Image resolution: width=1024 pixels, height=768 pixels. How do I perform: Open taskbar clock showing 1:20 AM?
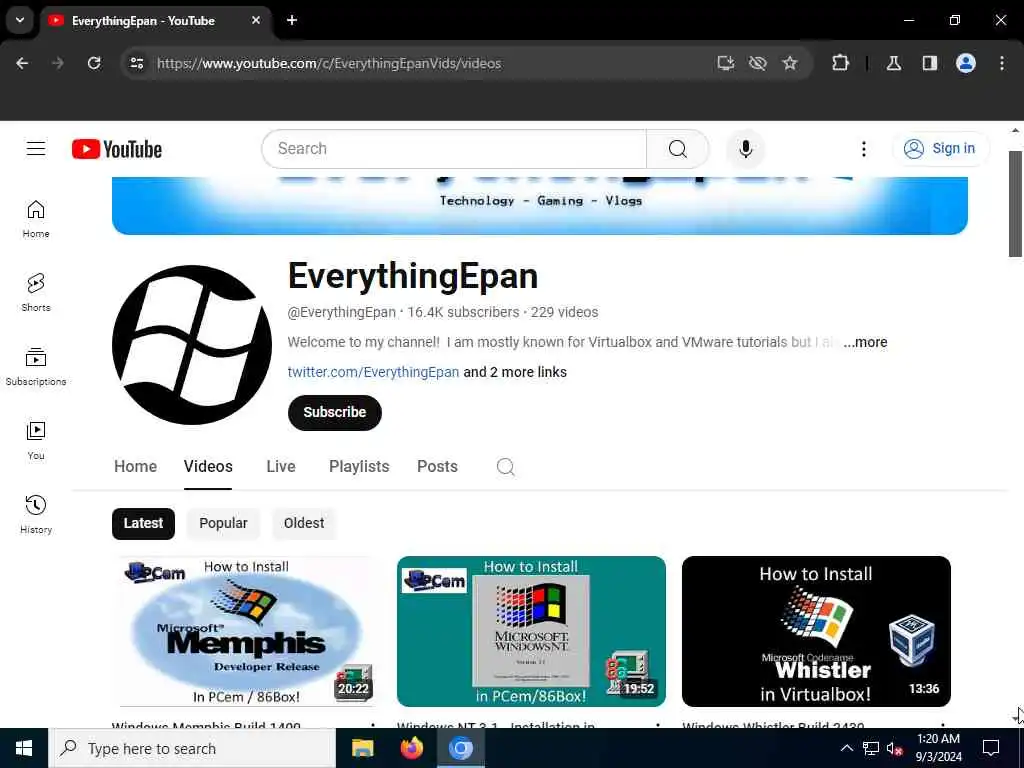point(938,748)
